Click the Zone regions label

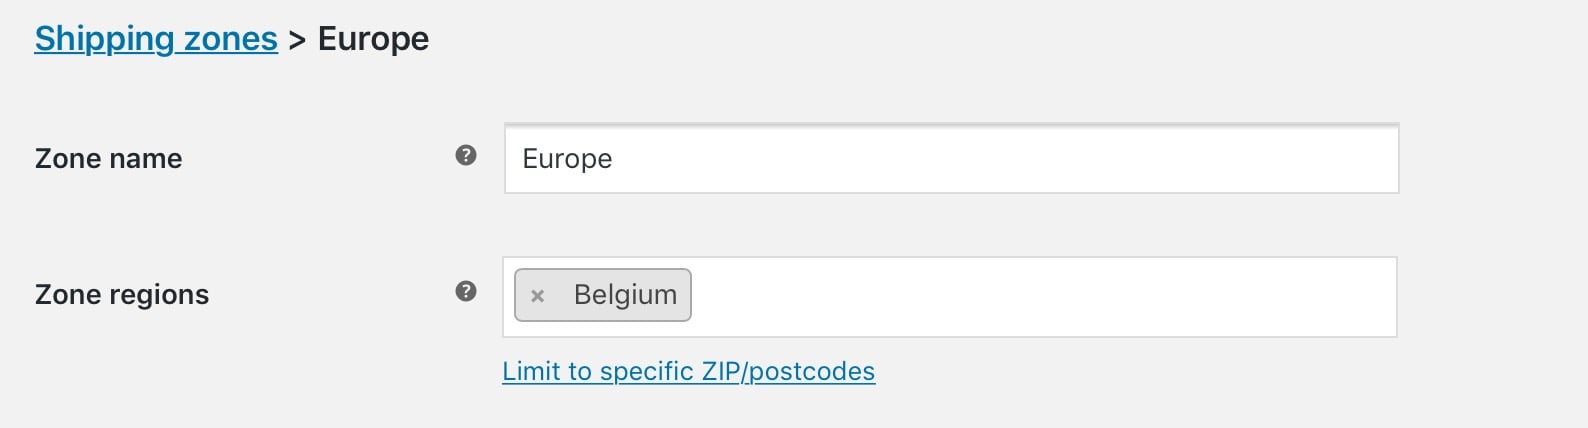pyautogui.click(x=122, y=294)
